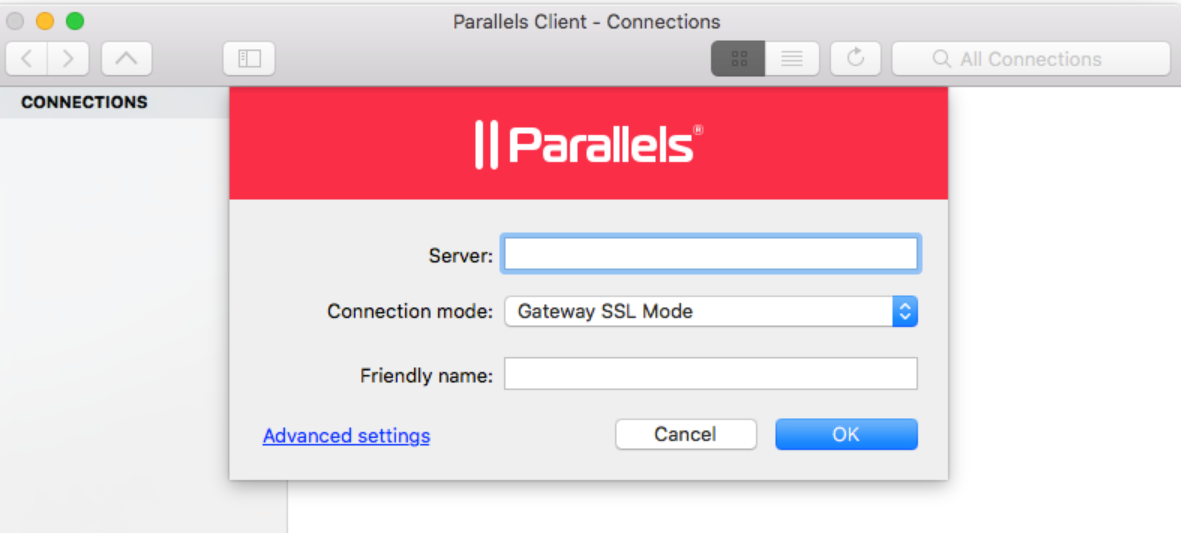Click the magnifier icon in the search field

pos(941,59)
